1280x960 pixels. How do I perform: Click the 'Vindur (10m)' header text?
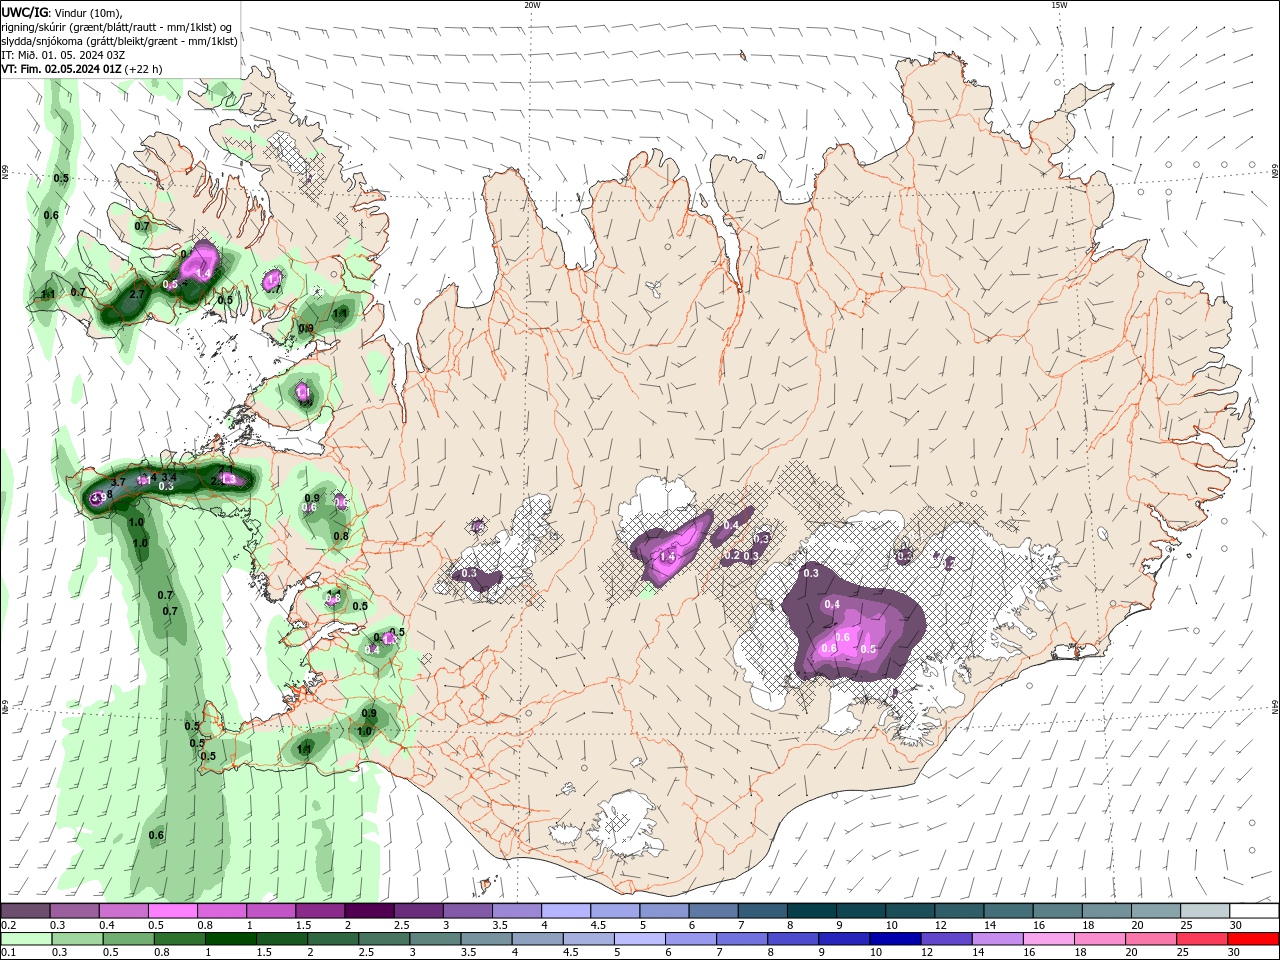[x=88, y=12]
